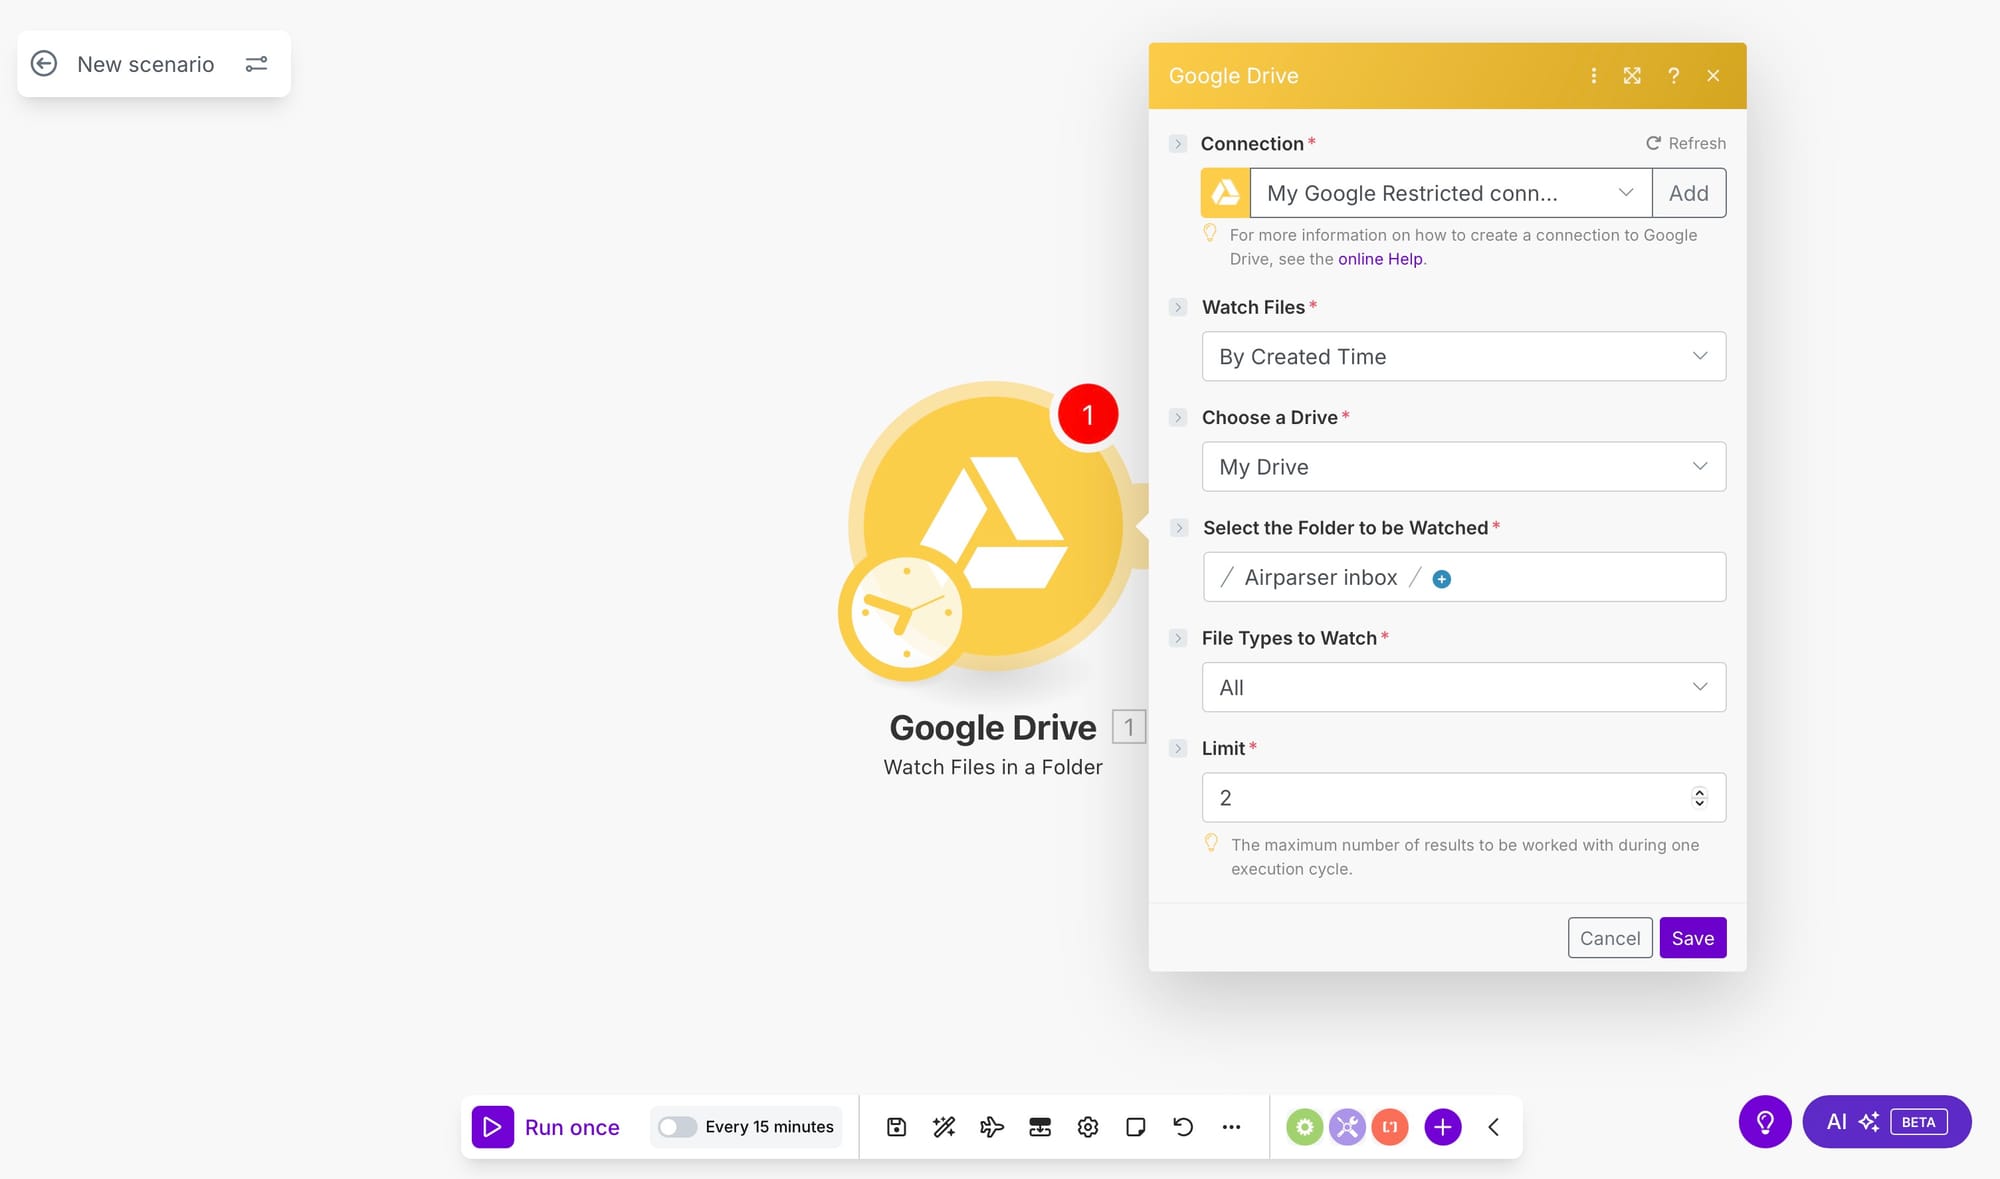Open the toolbar more options ellipsis
The image size is (2000, 1179).
[1231, 1127]
